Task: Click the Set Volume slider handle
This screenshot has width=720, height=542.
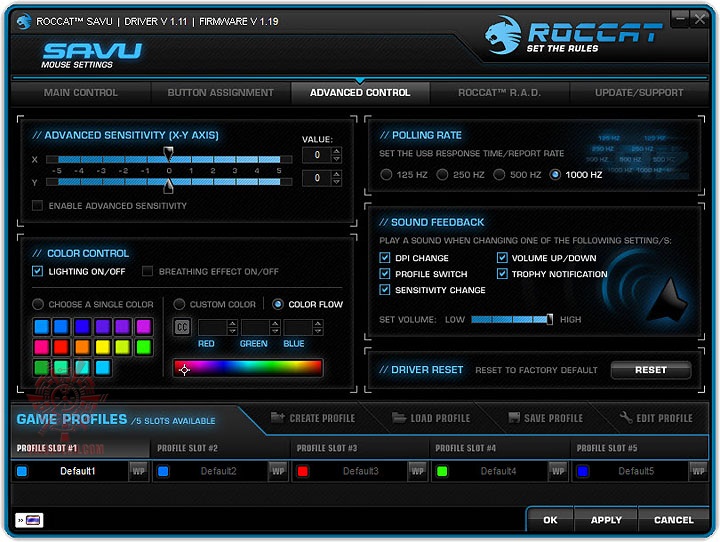Action: coord(550,319)
